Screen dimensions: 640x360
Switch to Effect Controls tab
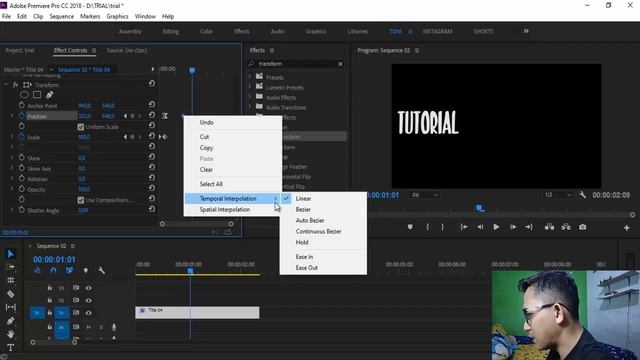click(x=70, y=50)
